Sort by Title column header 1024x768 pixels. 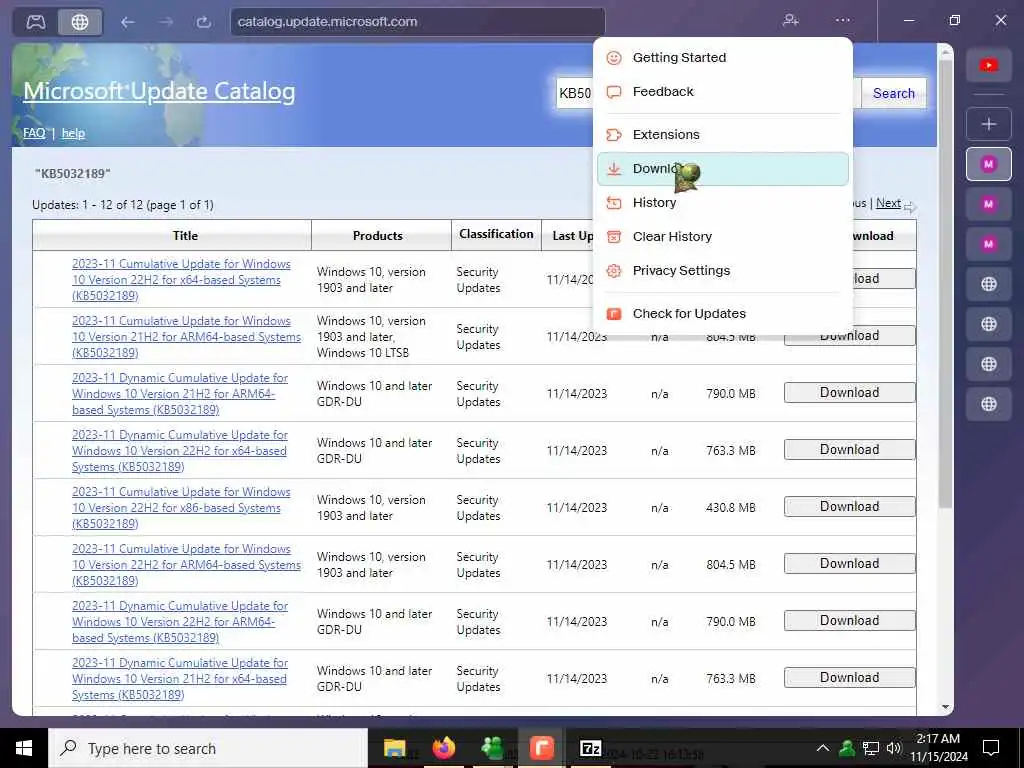(x=185, y=236)
